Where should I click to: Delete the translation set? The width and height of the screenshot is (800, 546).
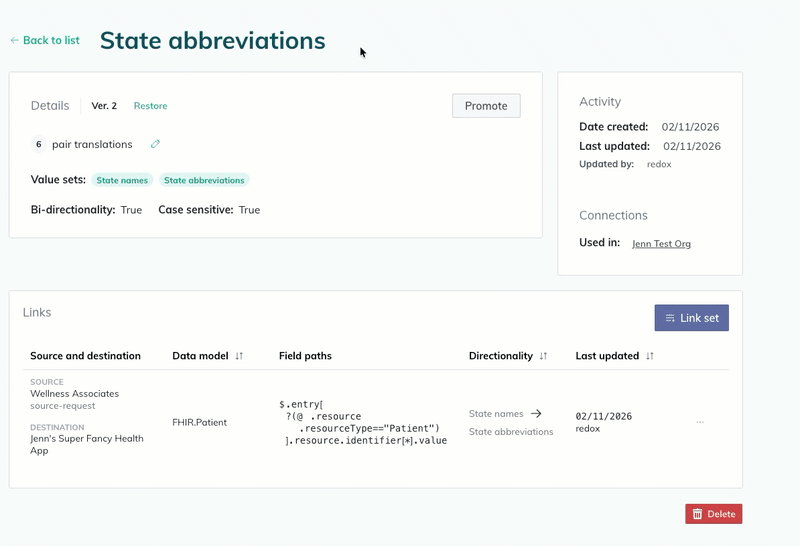[714, 514]
